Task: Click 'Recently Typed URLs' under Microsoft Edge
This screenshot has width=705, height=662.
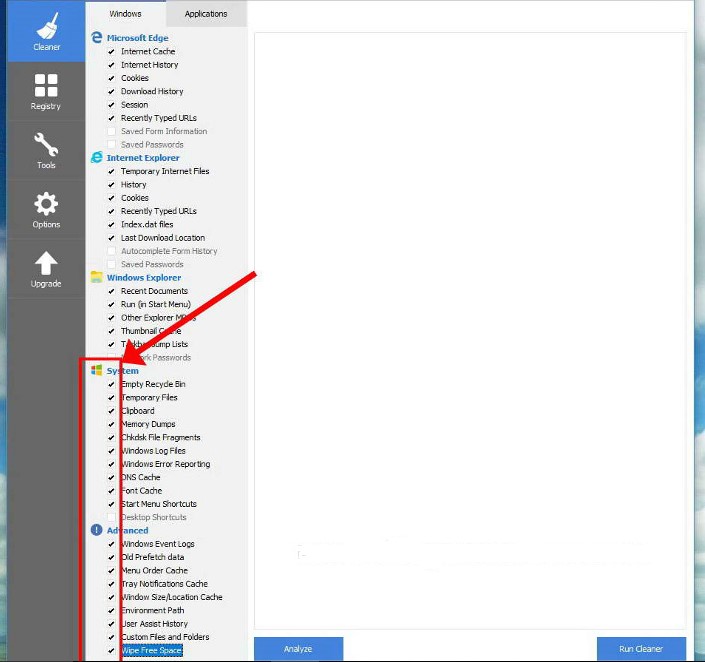Action: tap(159, 118)
